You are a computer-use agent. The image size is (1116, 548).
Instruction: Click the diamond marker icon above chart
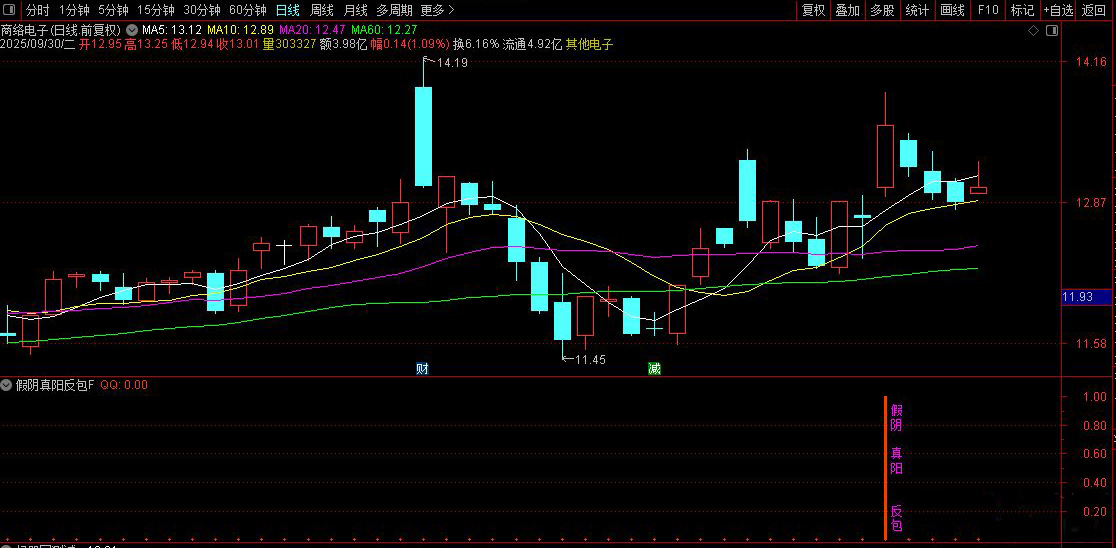click(1033, 31)
